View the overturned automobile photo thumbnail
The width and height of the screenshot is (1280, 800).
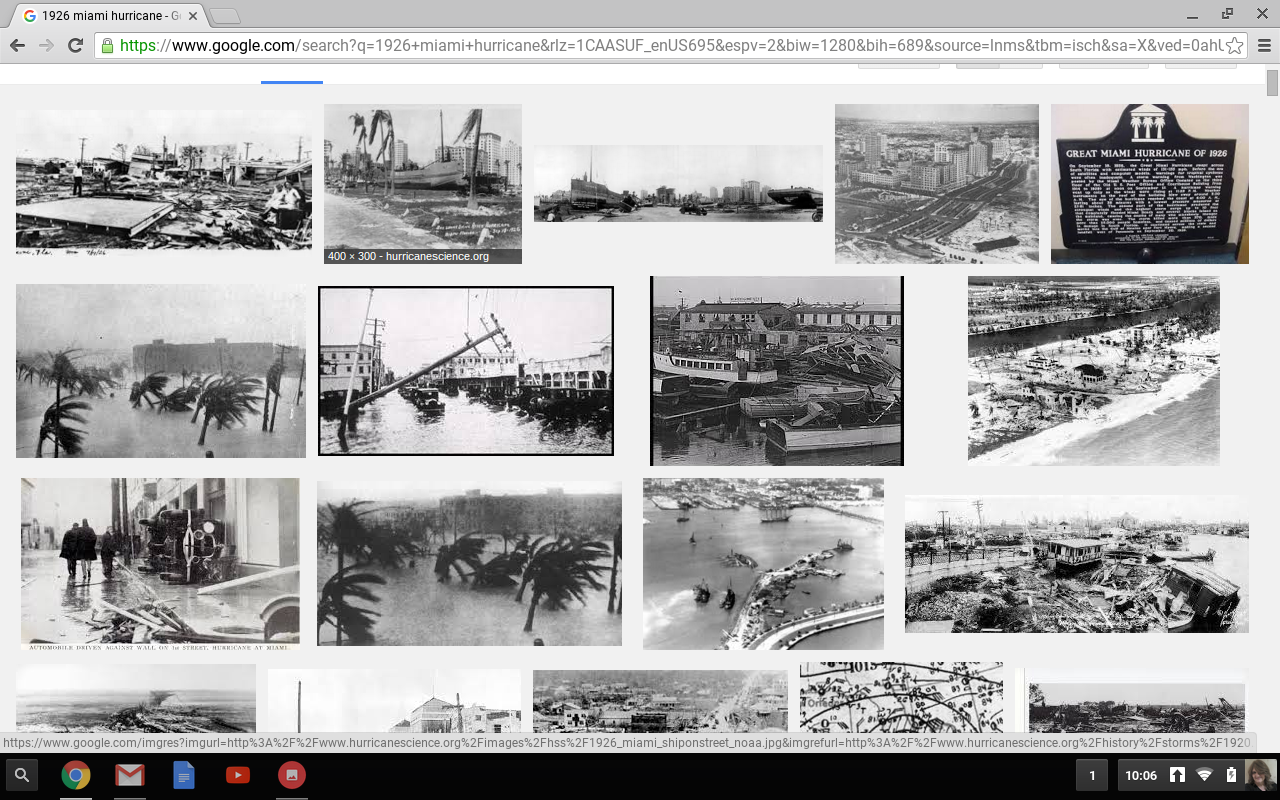[159, 563]
